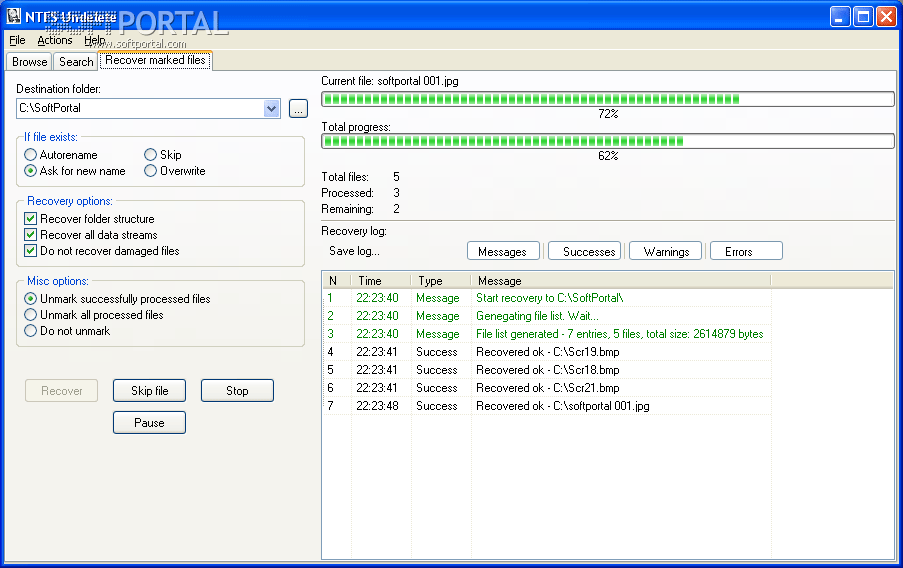This screenshot has height=568, width=903.
Task: Select the Skip radio option
Action: (163, 154)
